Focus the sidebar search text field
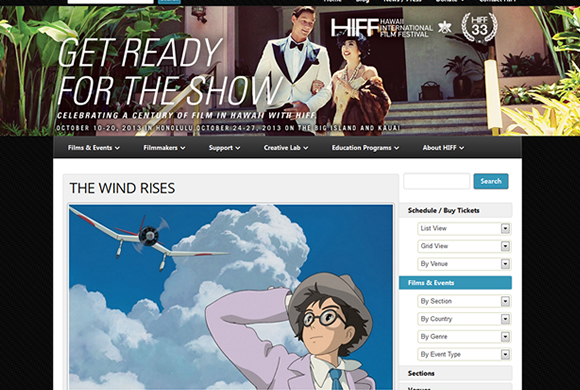The image size is (580, 390). [436, 181]
